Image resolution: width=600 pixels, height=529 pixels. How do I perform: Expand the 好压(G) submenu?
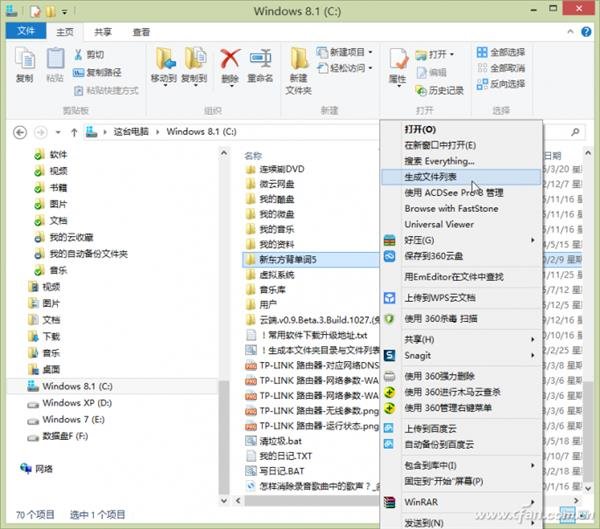tap(461, 240)
